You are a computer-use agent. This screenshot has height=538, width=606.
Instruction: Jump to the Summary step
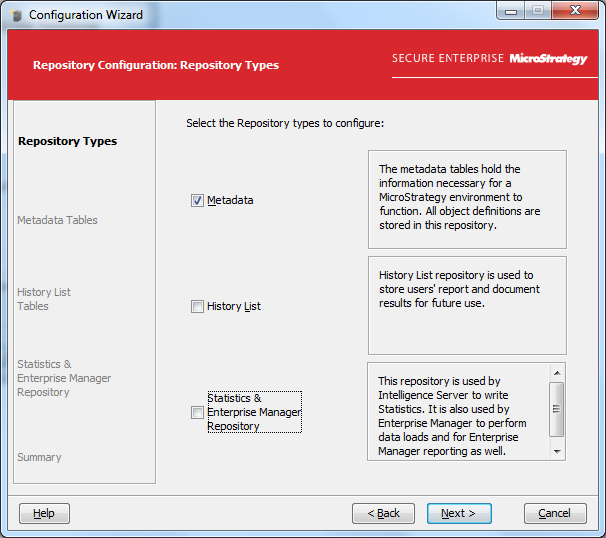pos(39,457)
